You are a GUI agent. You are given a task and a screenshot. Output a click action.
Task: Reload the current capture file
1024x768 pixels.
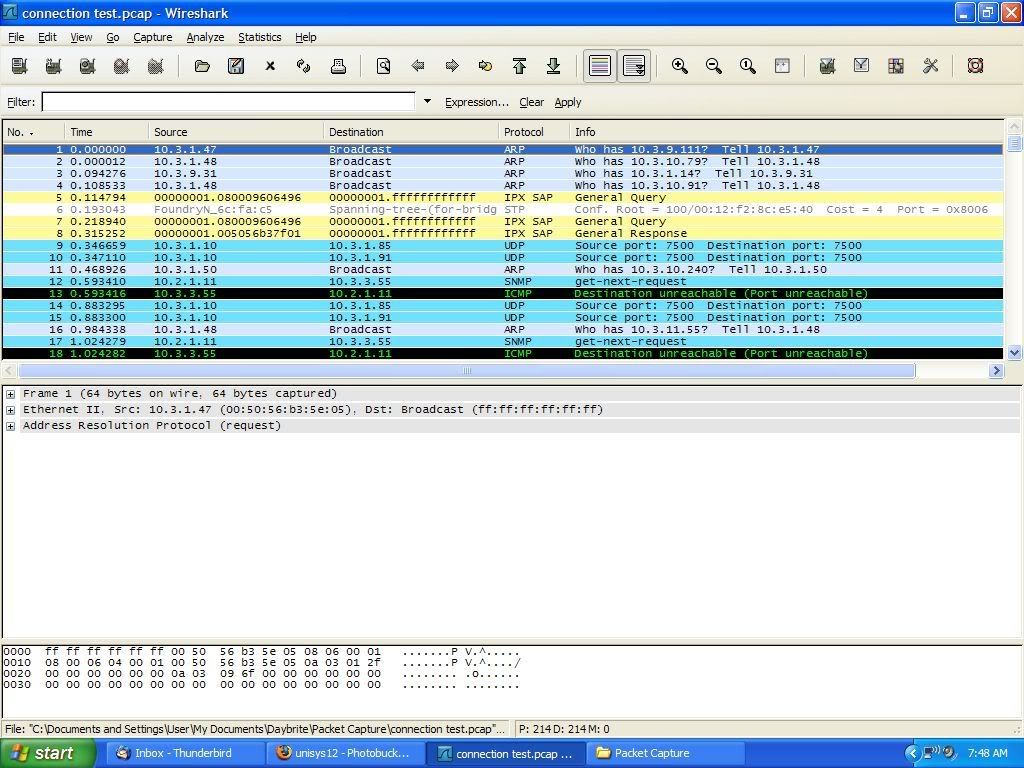pos(304,66)
